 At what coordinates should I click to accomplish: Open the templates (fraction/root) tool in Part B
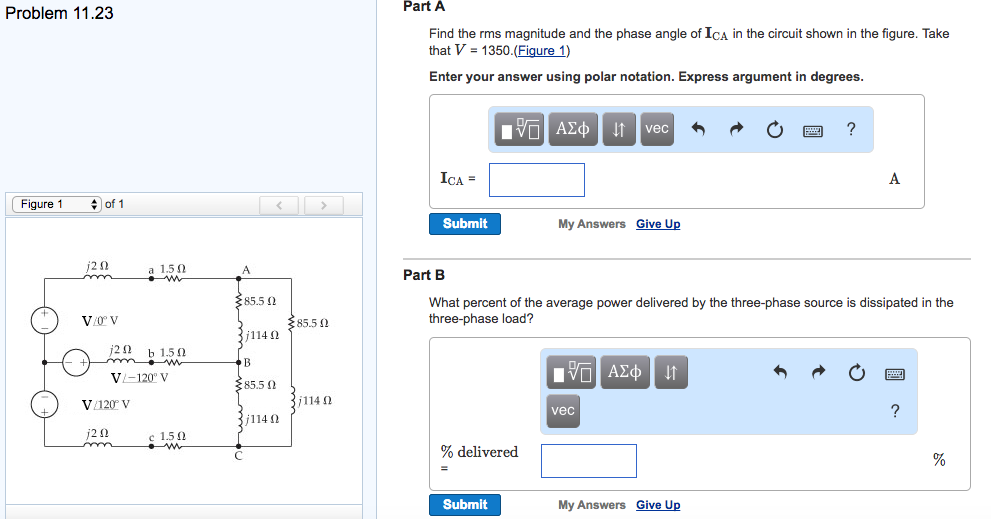click(571, 372)
